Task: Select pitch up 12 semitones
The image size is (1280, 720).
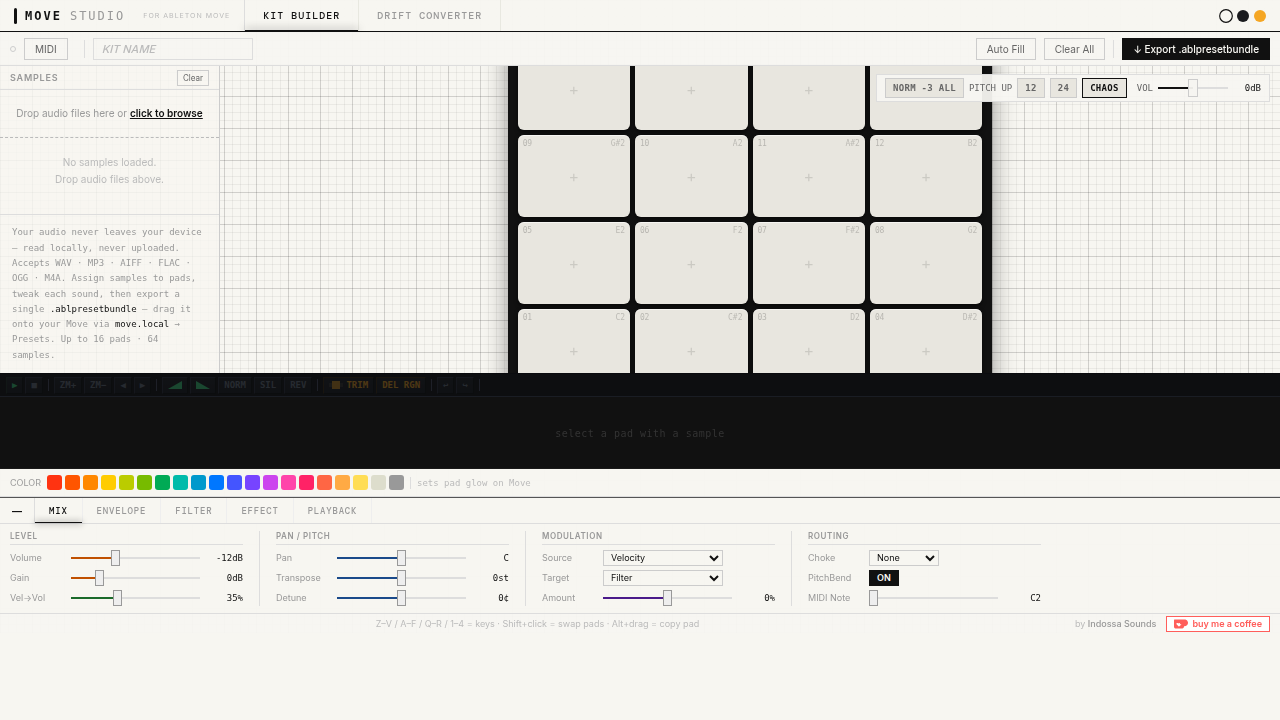Action: click(1031, 88)
